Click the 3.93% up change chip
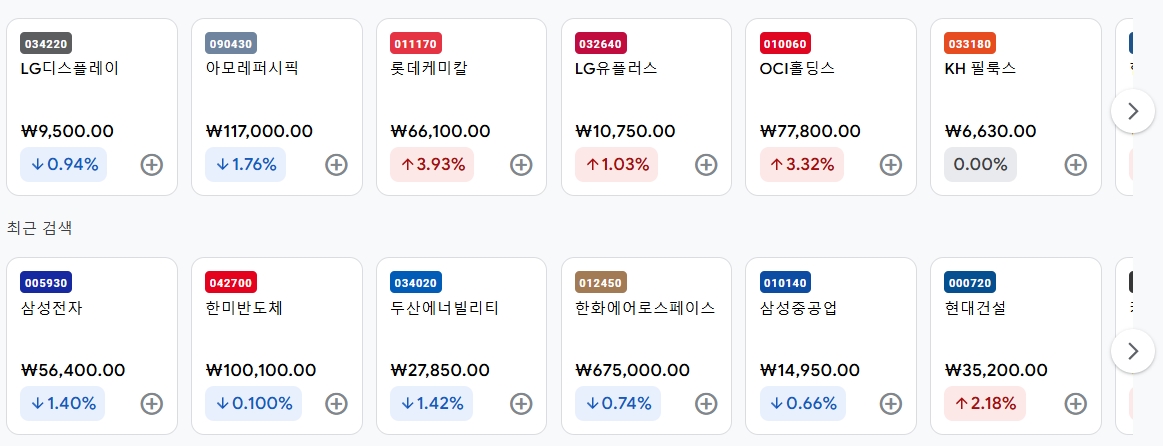Screen dimensions: 1163x446 pyautogui.click(x=432, y=165)
